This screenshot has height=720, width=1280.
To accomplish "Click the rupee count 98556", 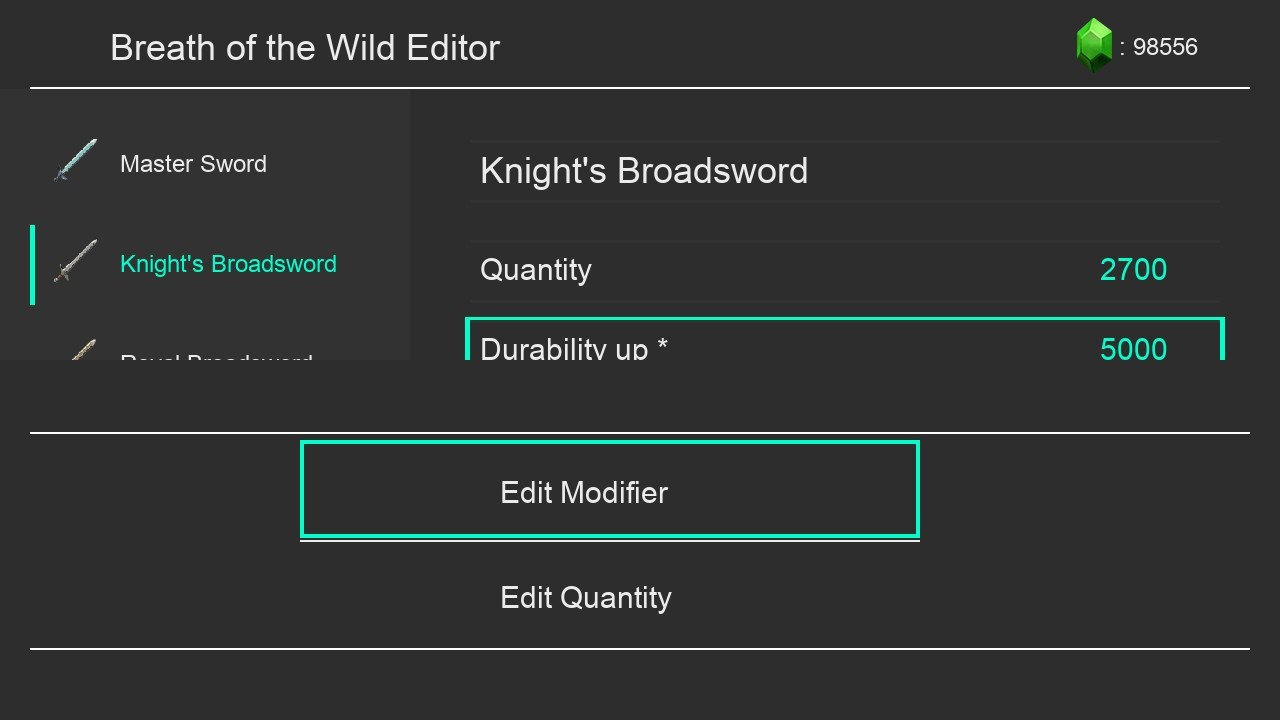I will click(1165, 47).
